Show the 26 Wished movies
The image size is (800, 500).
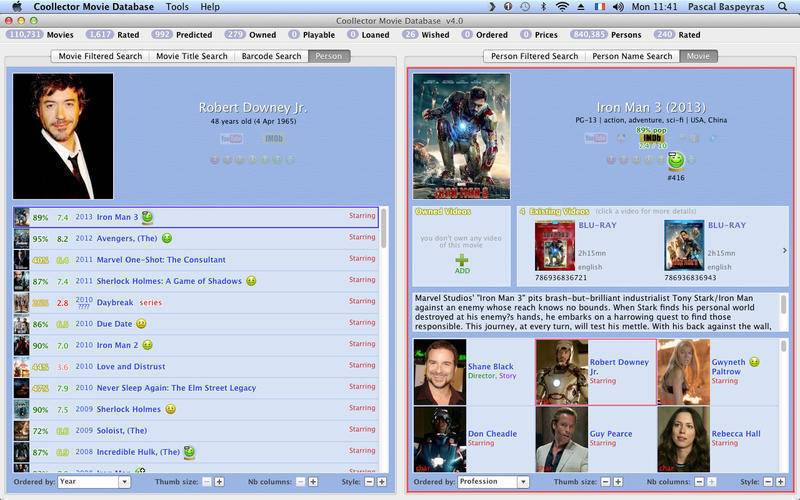(426, 35)
